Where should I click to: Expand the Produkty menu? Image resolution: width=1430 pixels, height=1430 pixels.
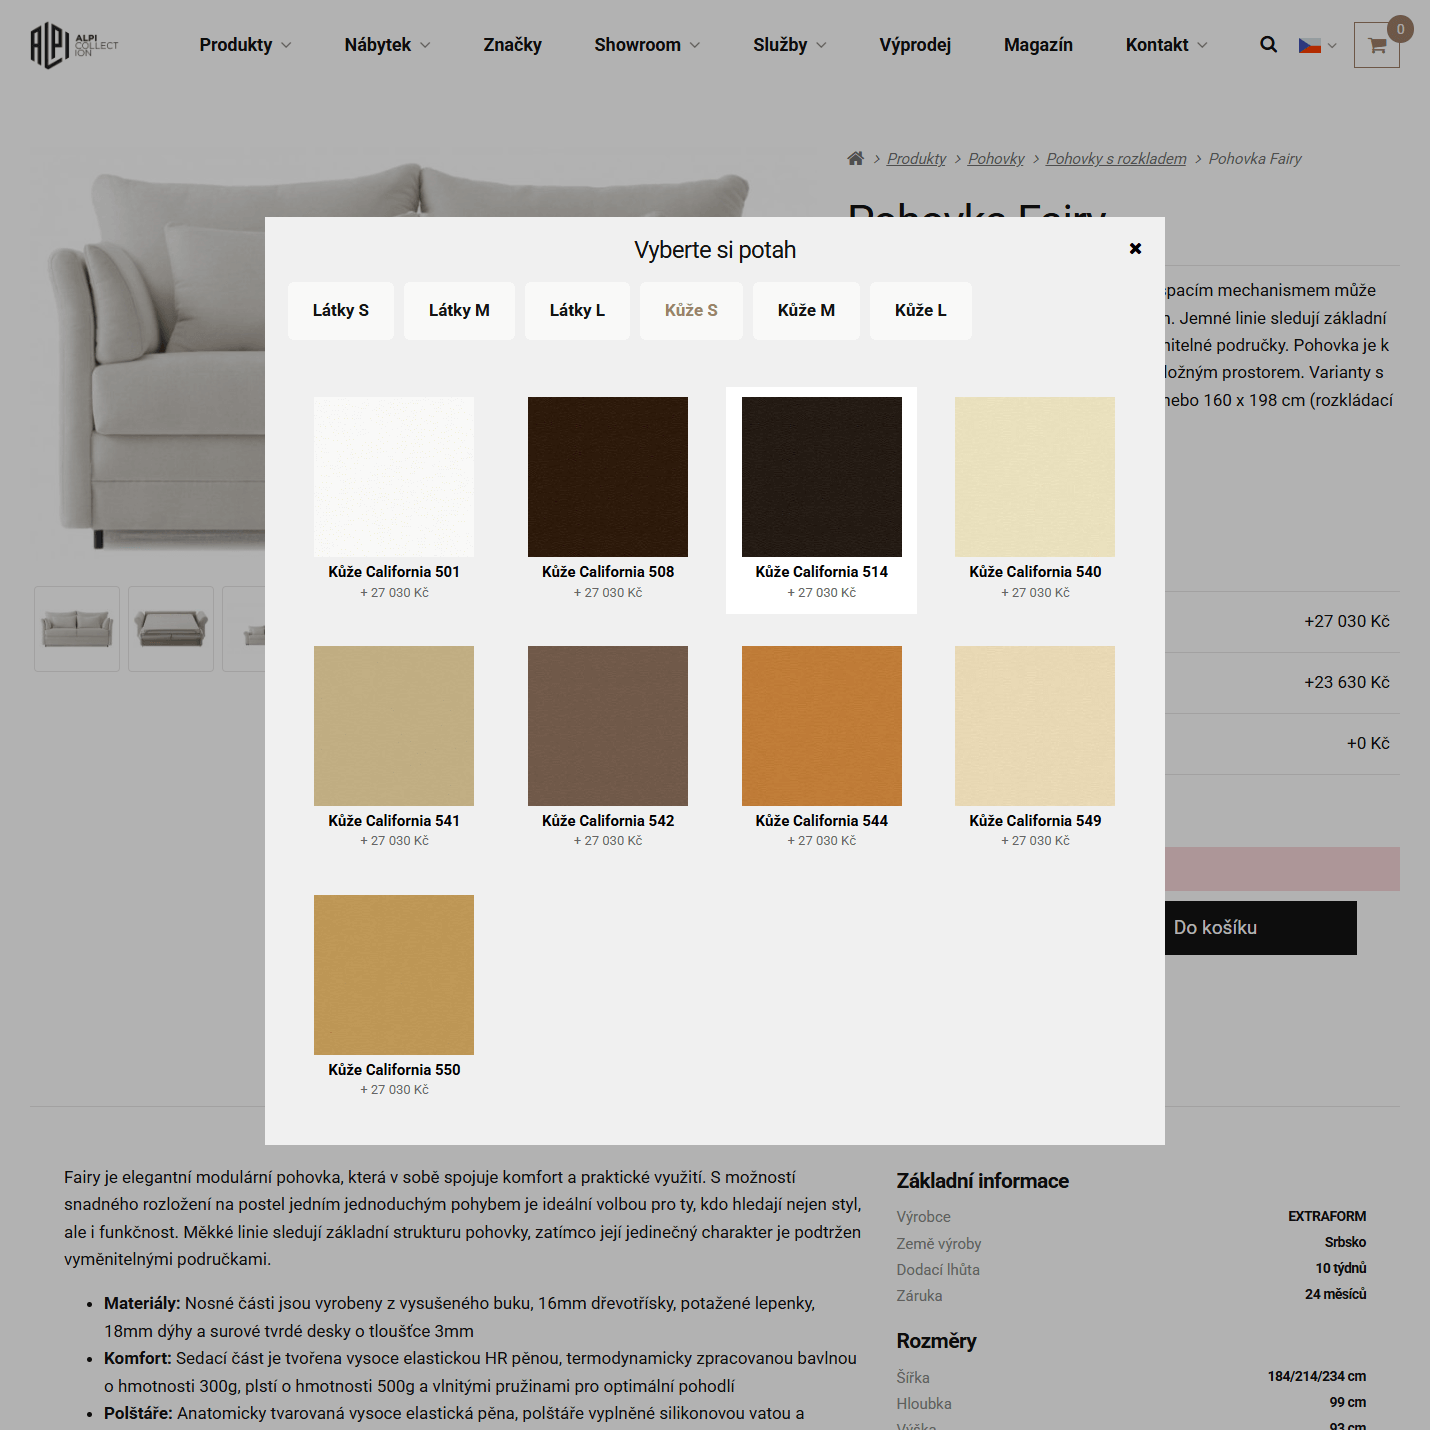(246, 45)
